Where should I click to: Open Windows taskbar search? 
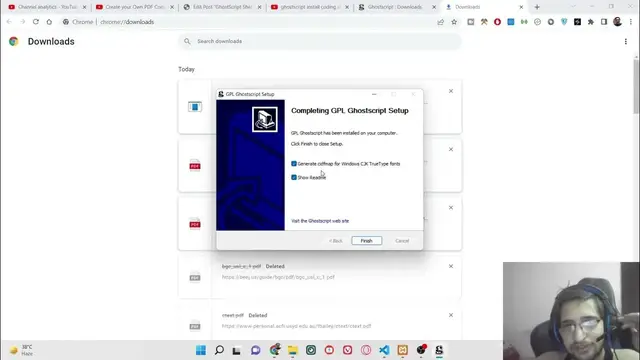click(219, 350)
